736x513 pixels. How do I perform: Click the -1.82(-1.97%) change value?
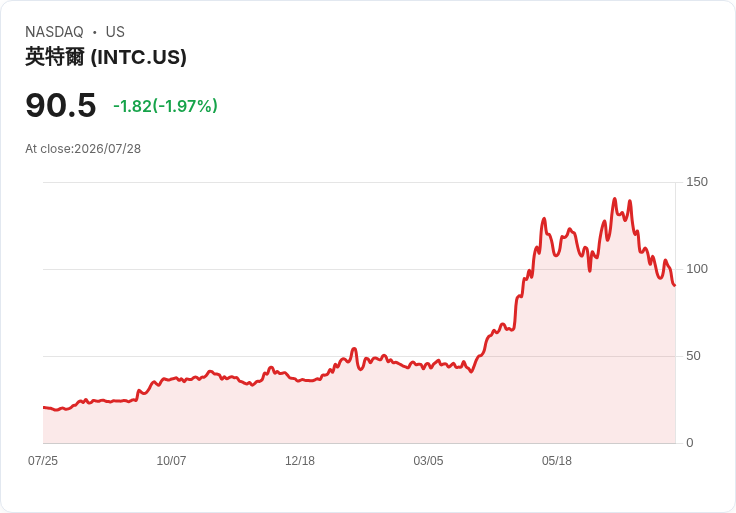[x=165, y=106]
